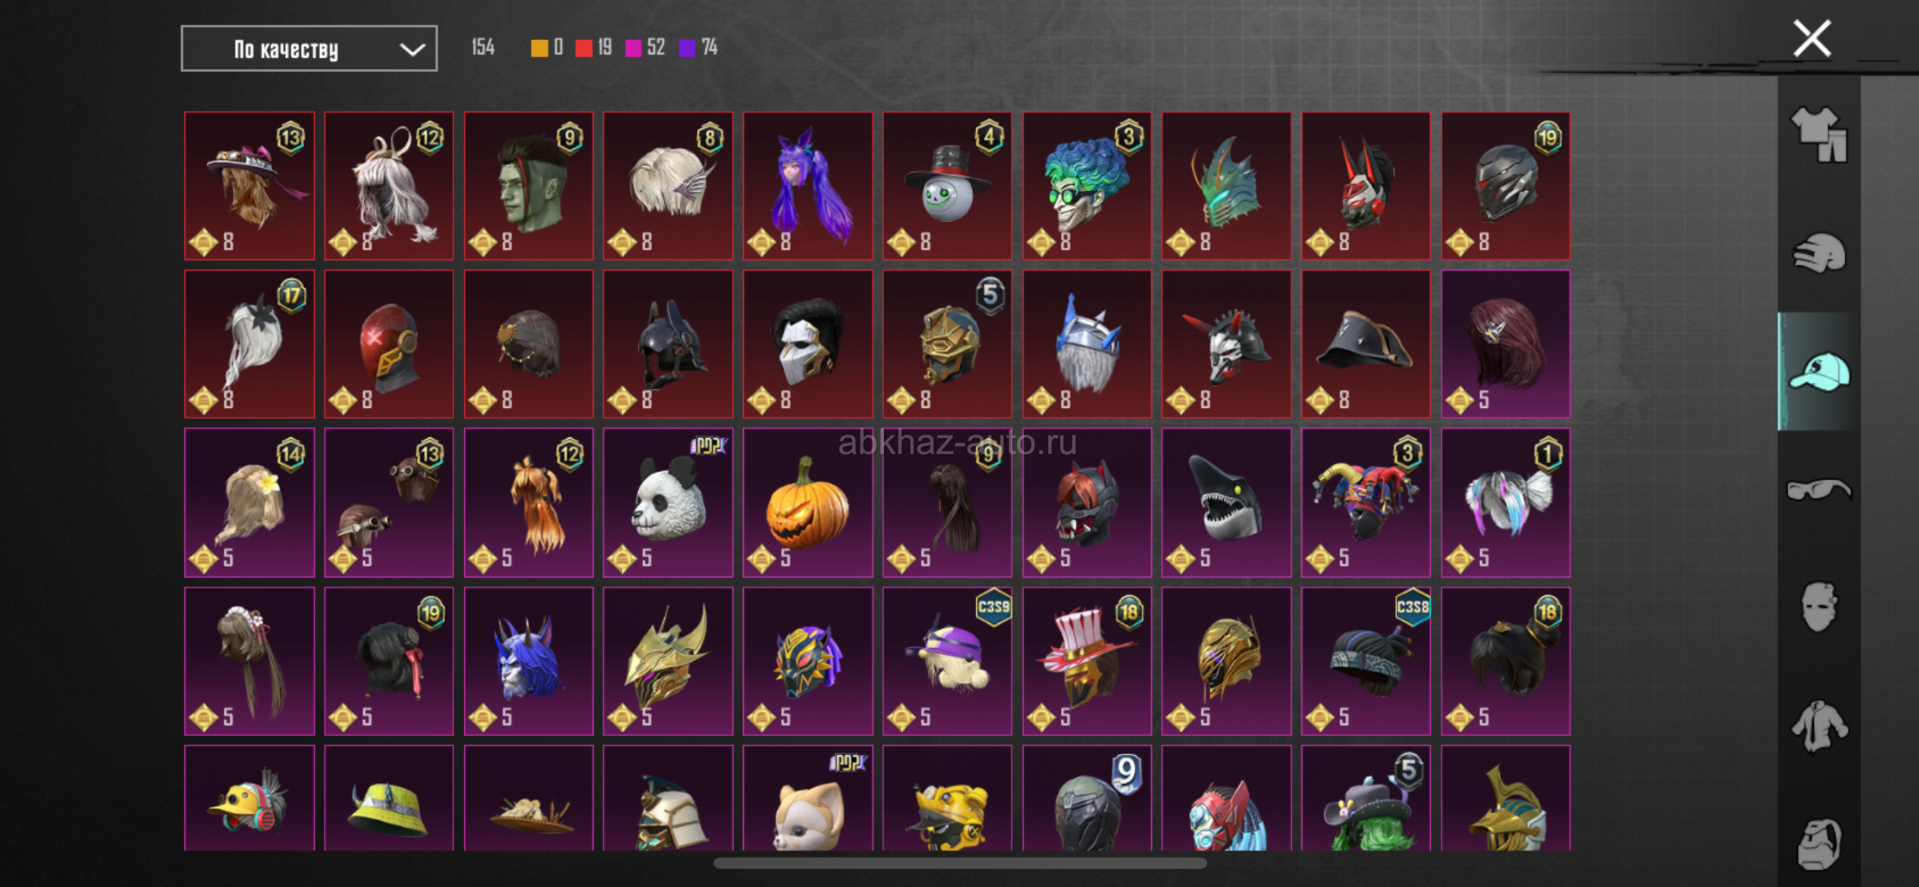Select the jack-o-lantern pumpkin head item
This screenshot has width=1919, height=887.
pyautogui.click(x=808, y=503)
